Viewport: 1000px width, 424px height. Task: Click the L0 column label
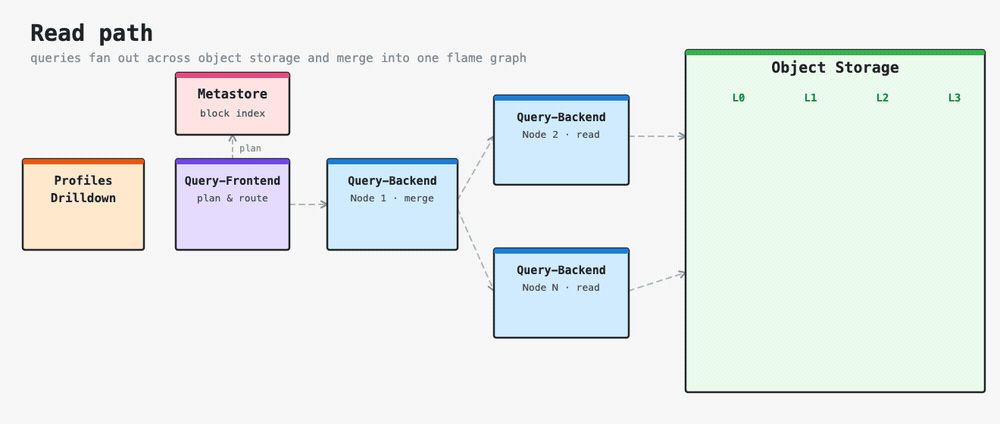[739, 98]
